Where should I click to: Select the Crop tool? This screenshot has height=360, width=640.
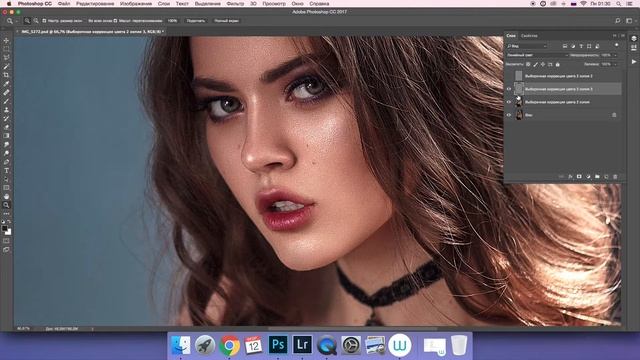click(6, 75)
